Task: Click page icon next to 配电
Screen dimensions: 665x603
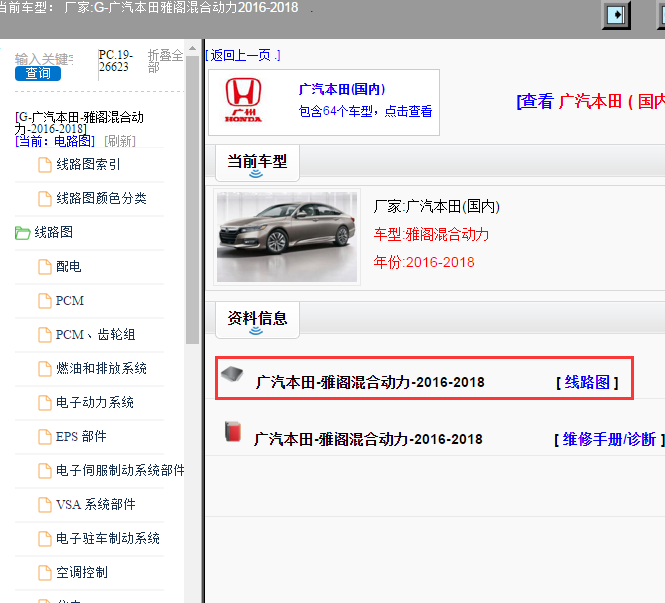Action: click(x=45, y=267)
